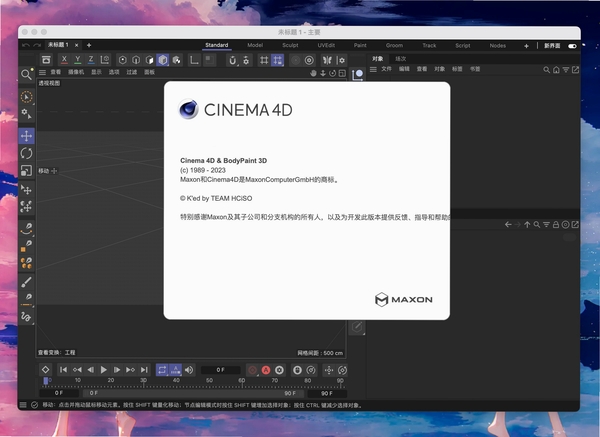Click the up arrow in Attribute Manager
600x437 pixels.
tap(527, 225)
